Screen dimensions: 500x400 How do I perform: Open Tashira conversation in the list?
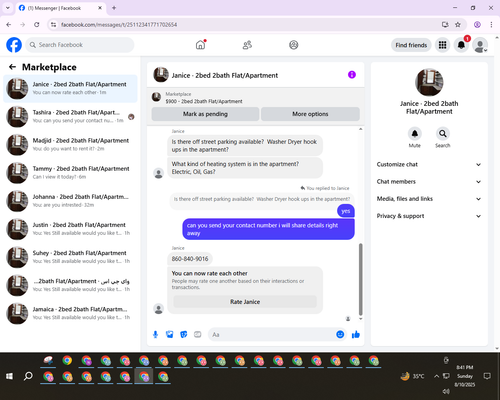pos(70,116)
